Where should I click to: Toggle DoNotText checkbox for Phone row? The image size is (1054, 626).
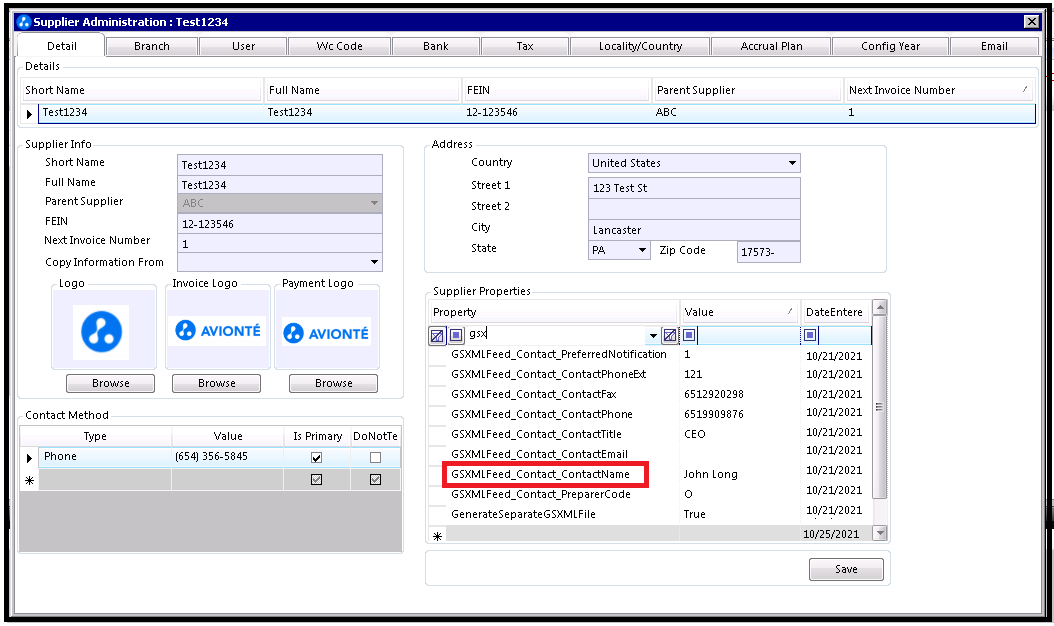pos(376,457)
